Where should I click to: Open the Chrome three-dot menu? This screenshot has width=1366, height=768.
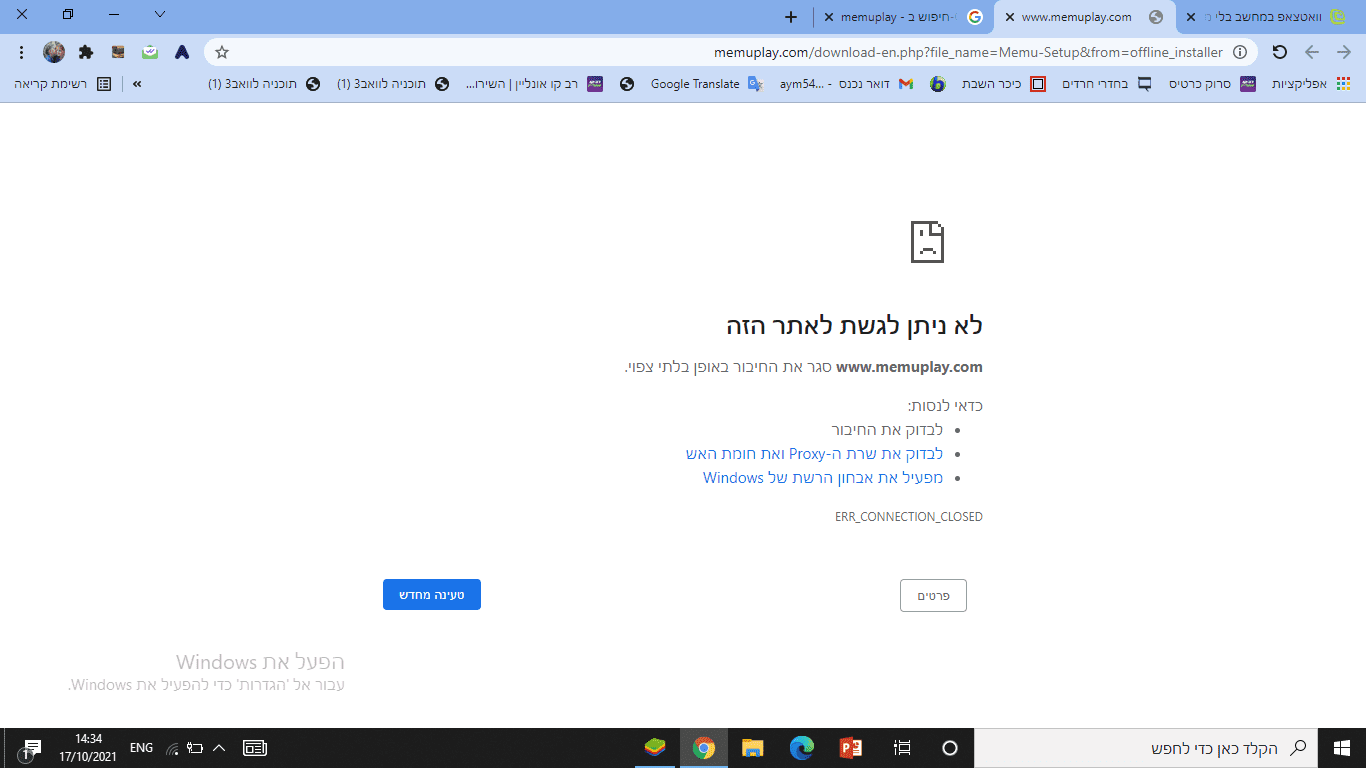pos(22,52)
